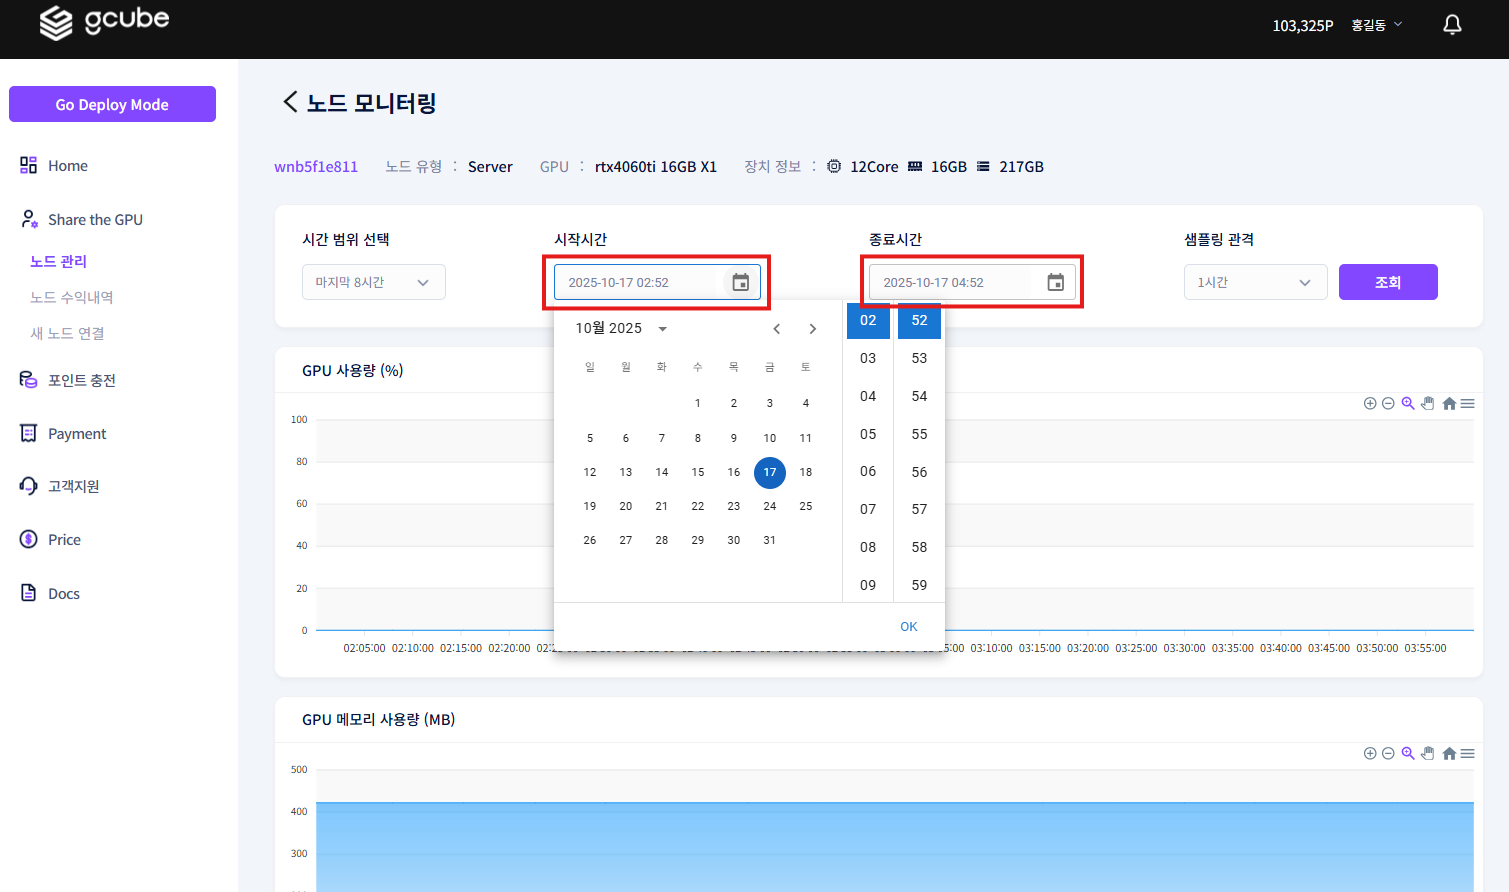The image size is (1509, 892).
Task: Activate pan tool on GPU 메모리 사용량 chart
Action: tap(1428, 753)
